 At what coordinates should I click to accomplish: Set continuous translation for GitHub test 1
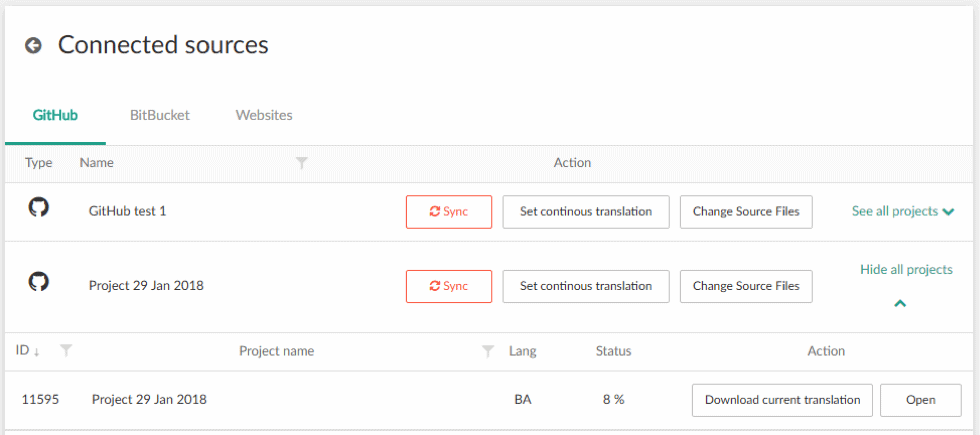point(586,212)
